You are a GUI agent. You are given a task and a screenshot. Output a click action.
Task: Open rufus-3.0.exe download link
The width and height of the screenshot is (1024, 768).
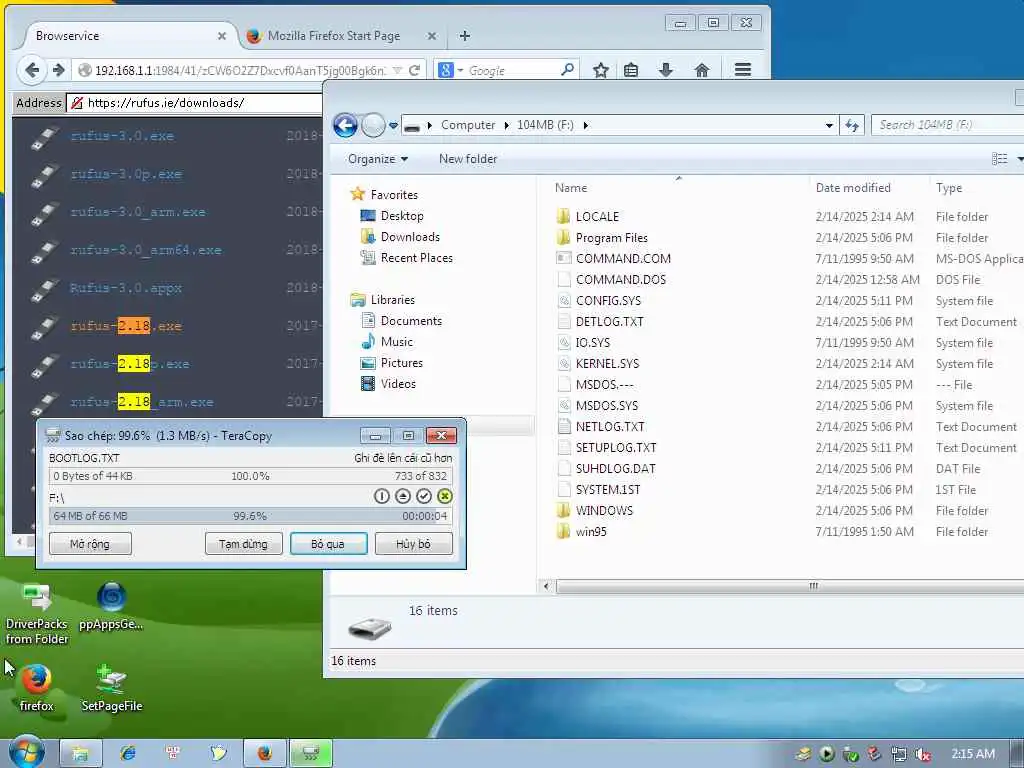coord(122,136)
